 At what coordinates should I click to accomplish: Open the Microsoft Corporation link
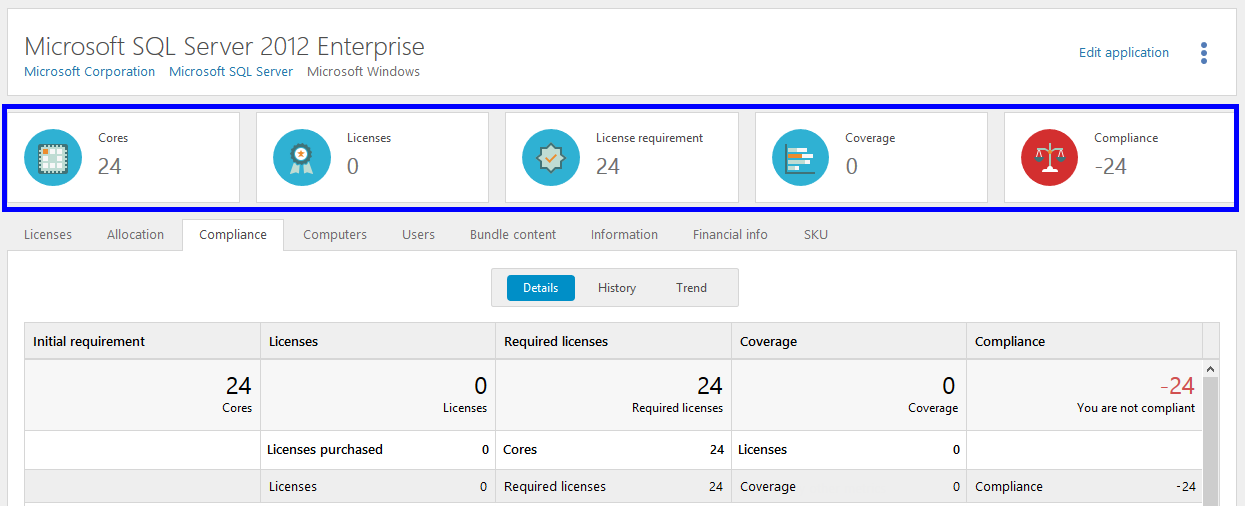[x=89, y=72]
